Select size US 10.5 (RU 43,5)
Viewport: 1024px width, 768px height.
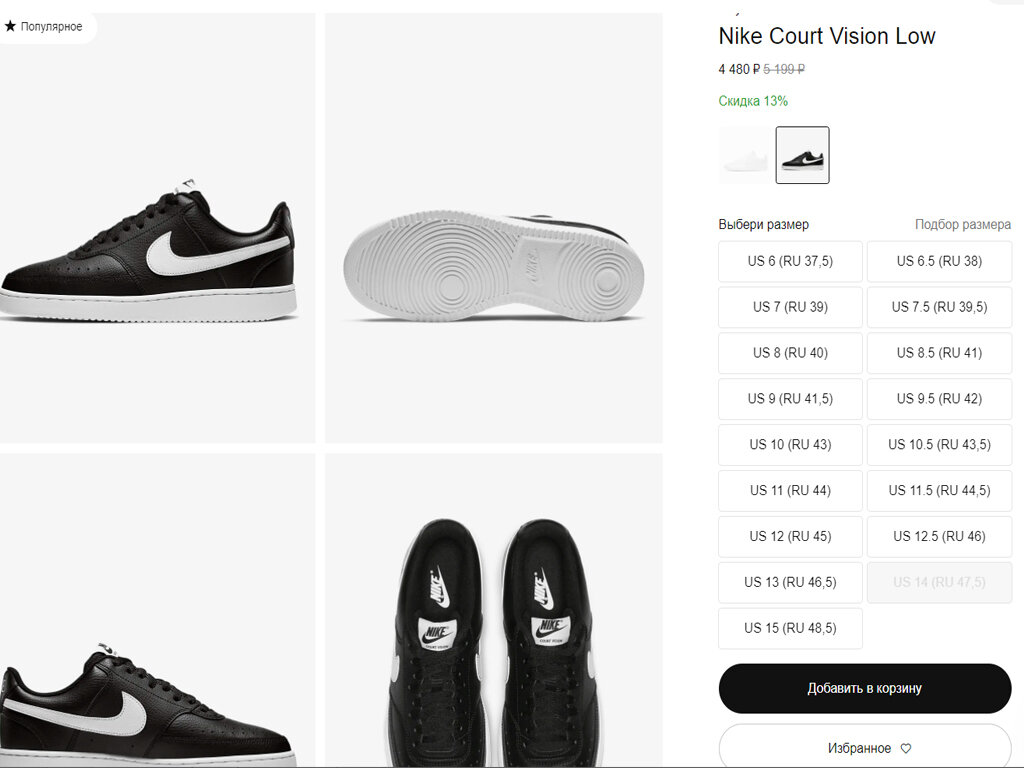coord(939,445)
